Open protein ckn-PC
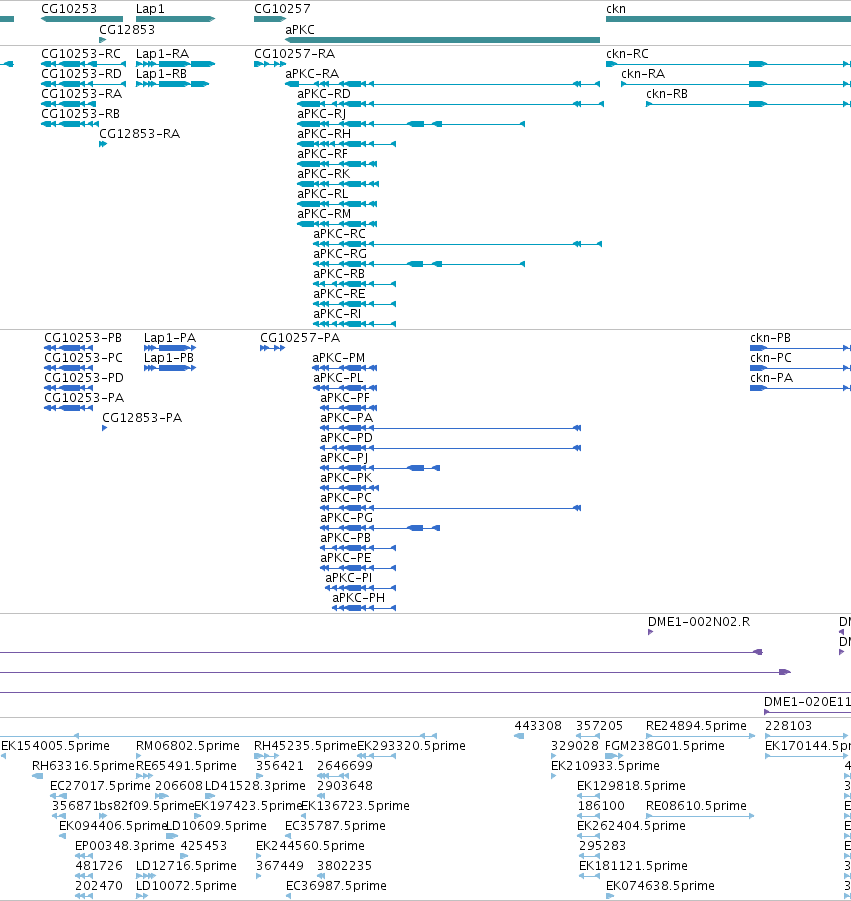This screenshot has width=851, height=901. (x=771, y=358)
